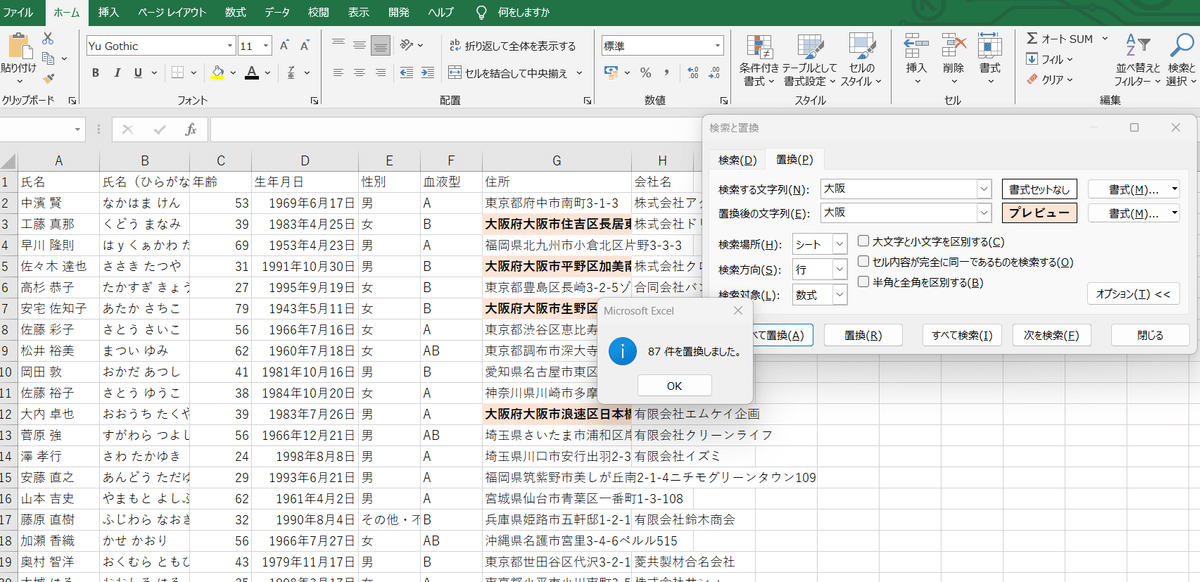Click column G header
Viewport: 1200px width, 582px height.
click(x=556, y=161)
